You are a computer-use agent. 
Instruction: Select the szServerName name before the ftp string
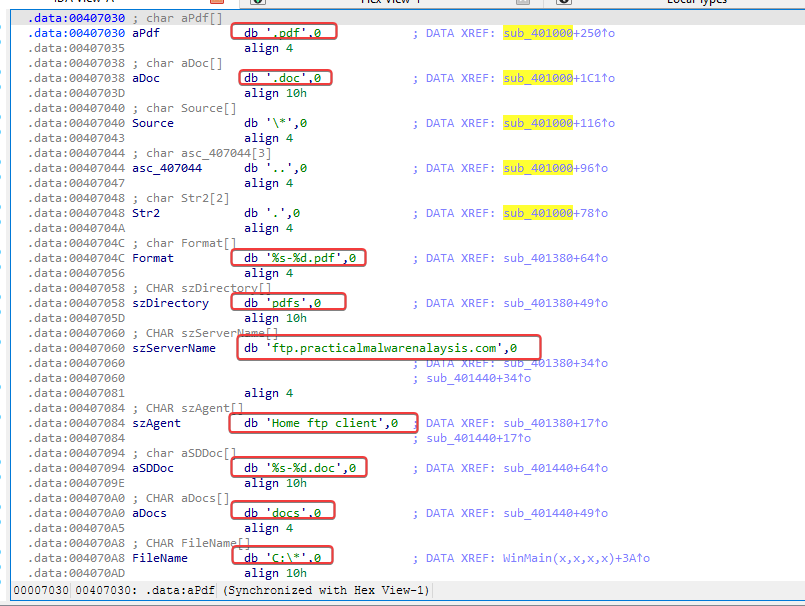[174, 348]
